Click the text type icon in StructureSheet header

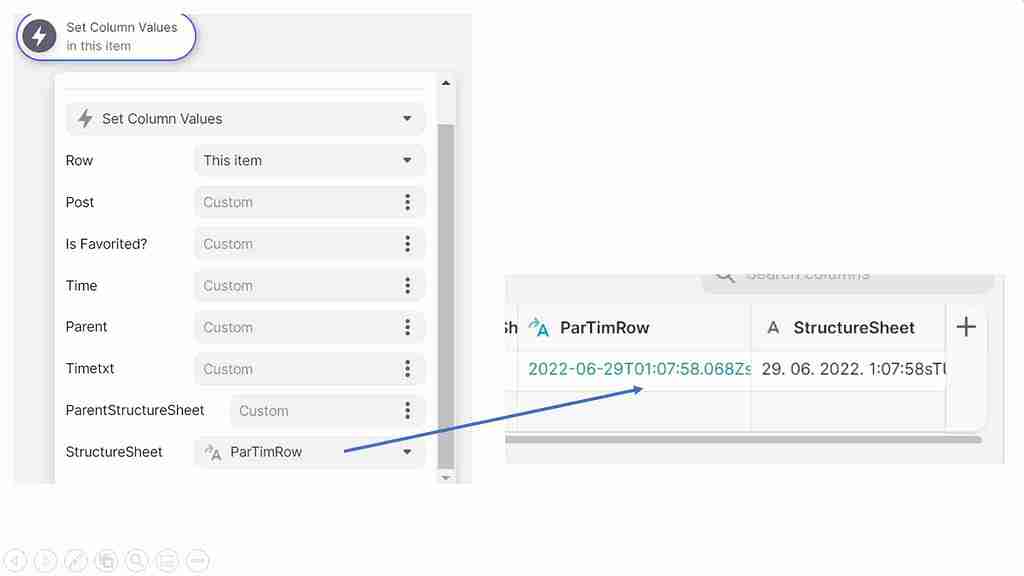(x=773, y=328)
